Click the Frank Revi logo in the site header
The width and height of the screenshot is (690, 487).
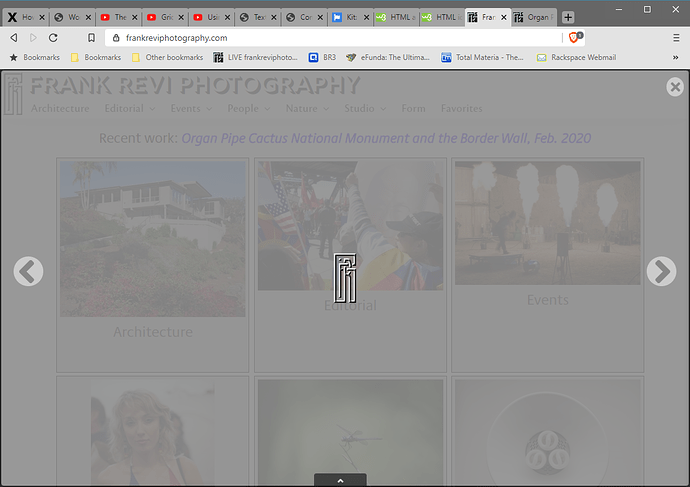[13, 94]
